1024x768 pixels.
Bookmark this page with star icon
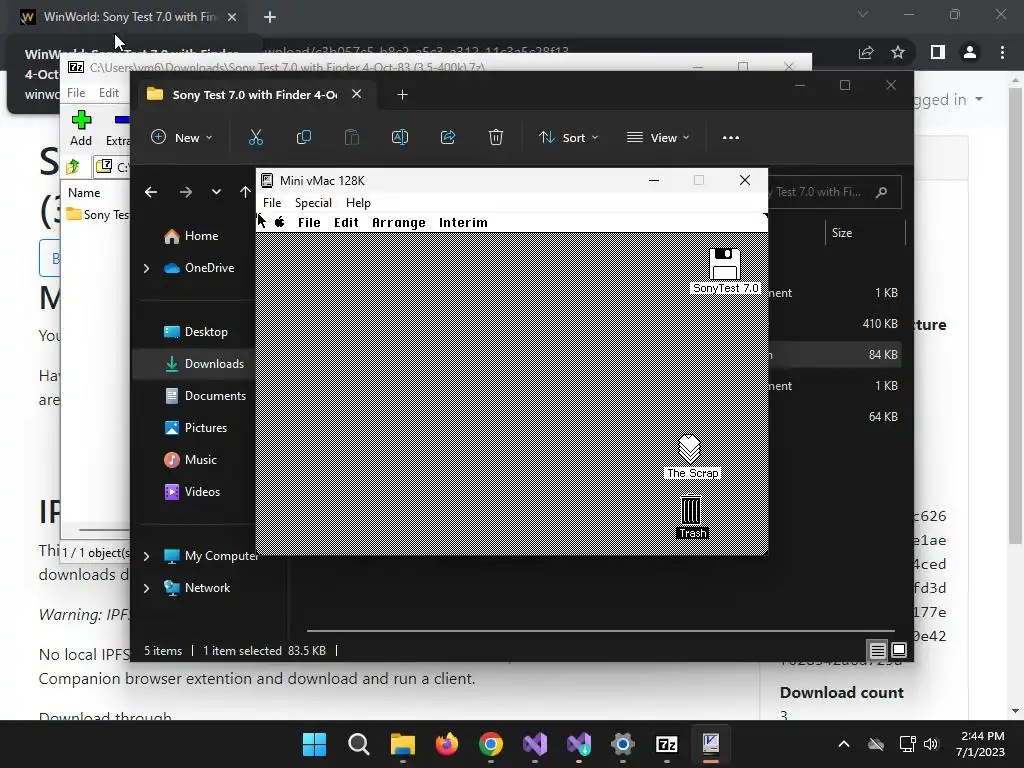[898, 52]
